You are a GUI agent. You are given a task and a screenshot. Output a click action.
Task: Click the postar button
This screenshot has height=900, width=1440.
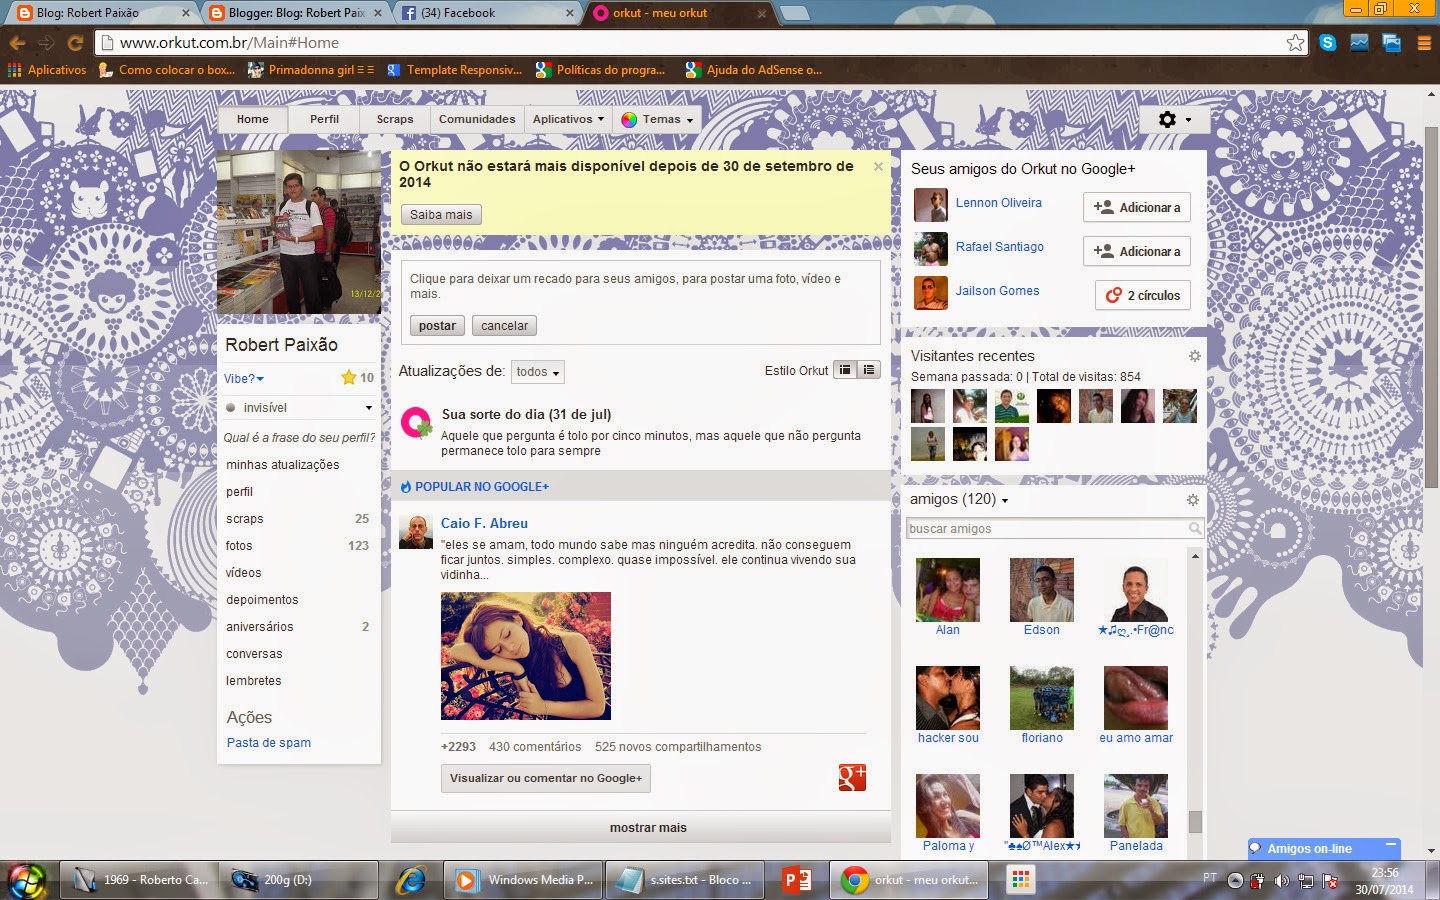point(437,325)
